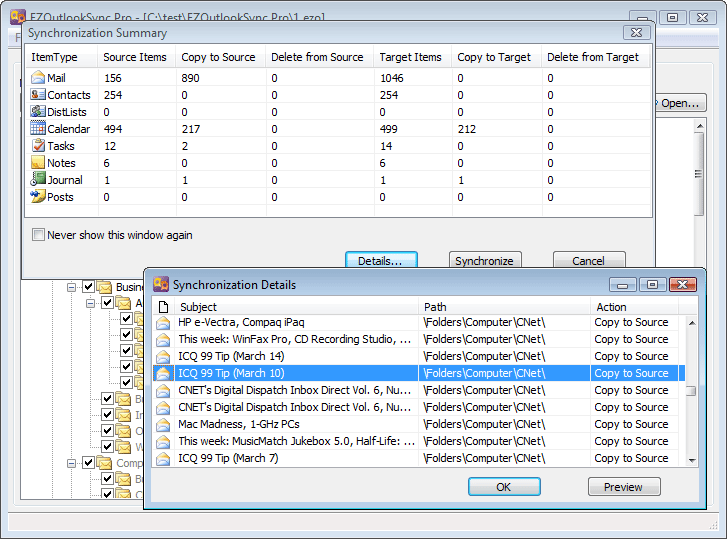Uncheck the checkbox of folder starting with I

108,414
